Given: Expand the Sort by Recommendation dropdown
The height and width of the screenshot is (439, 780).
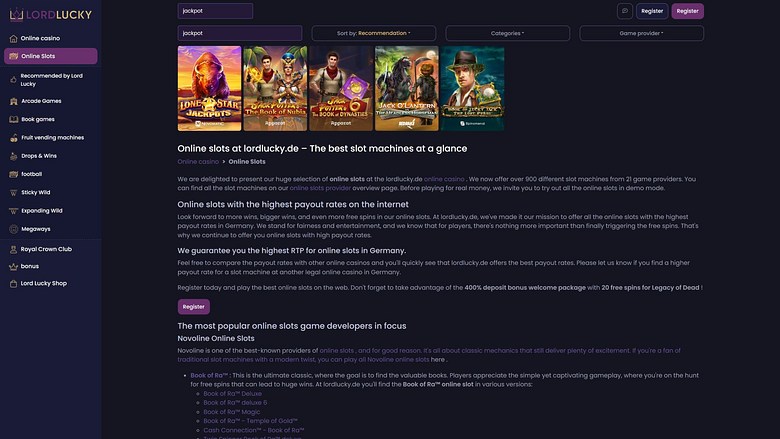Looking at the screenshot, I should point(374,33).
